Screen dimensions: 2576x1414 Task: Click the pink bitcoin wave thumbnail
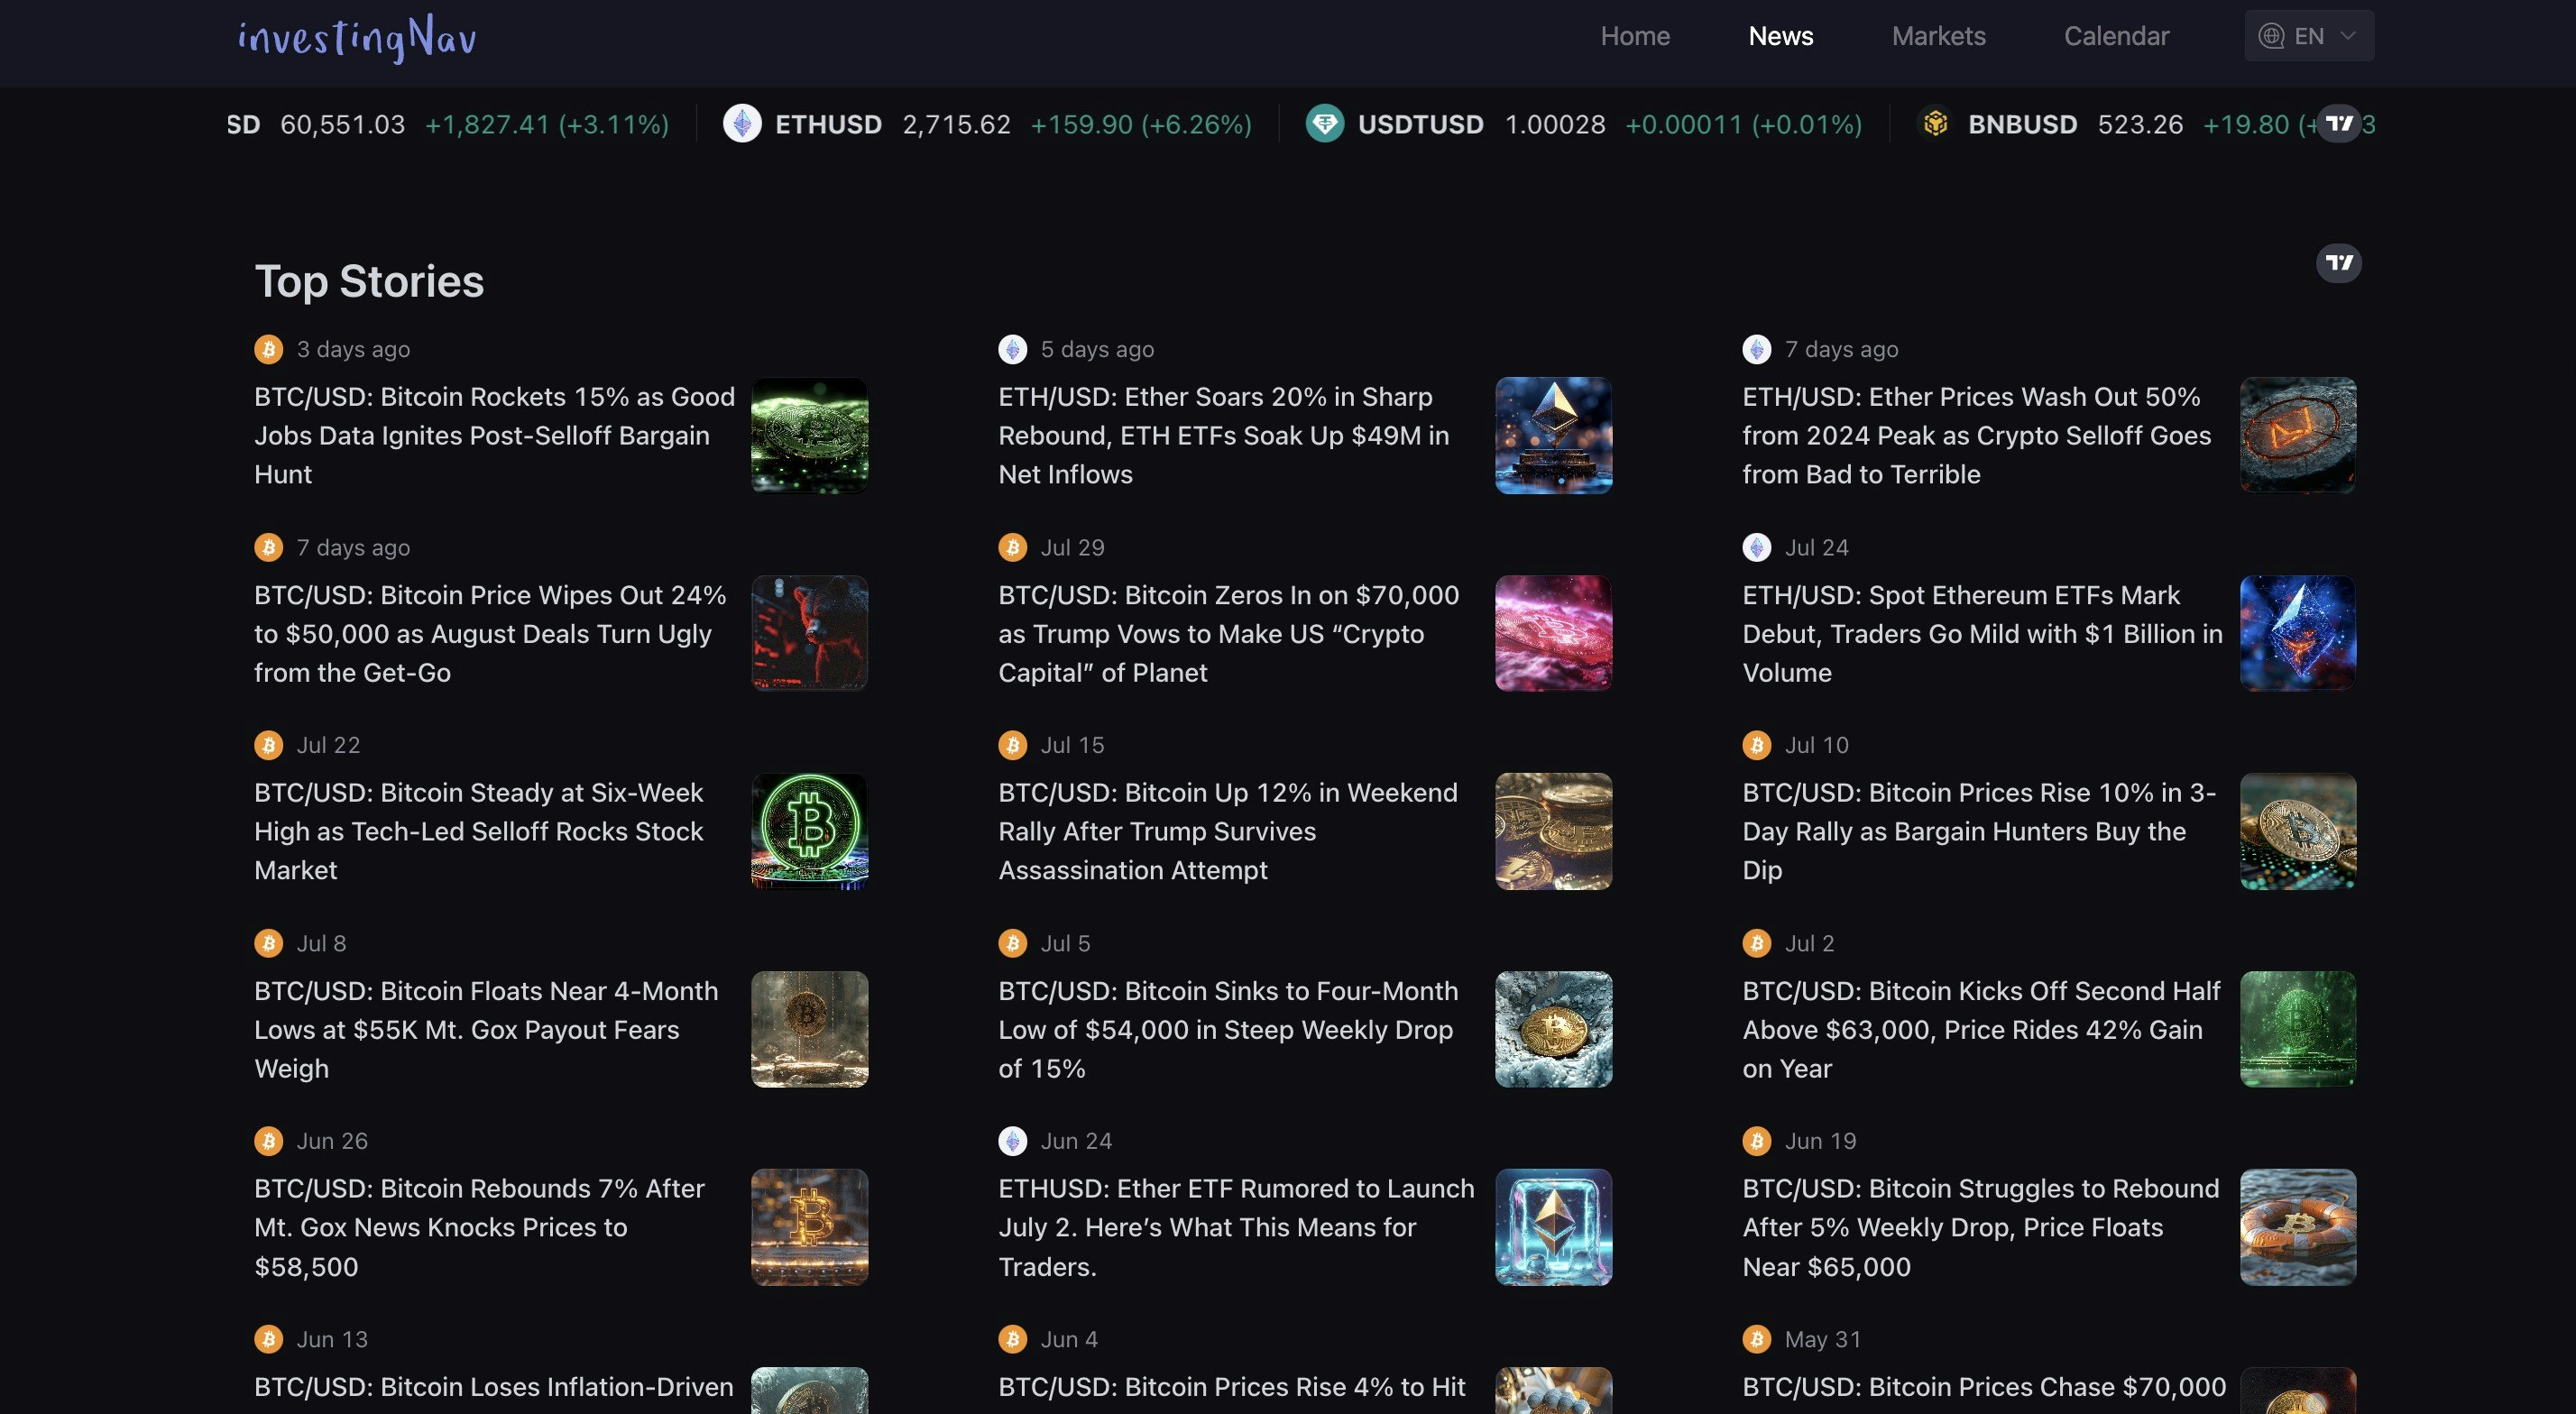tap(1553, 633)
